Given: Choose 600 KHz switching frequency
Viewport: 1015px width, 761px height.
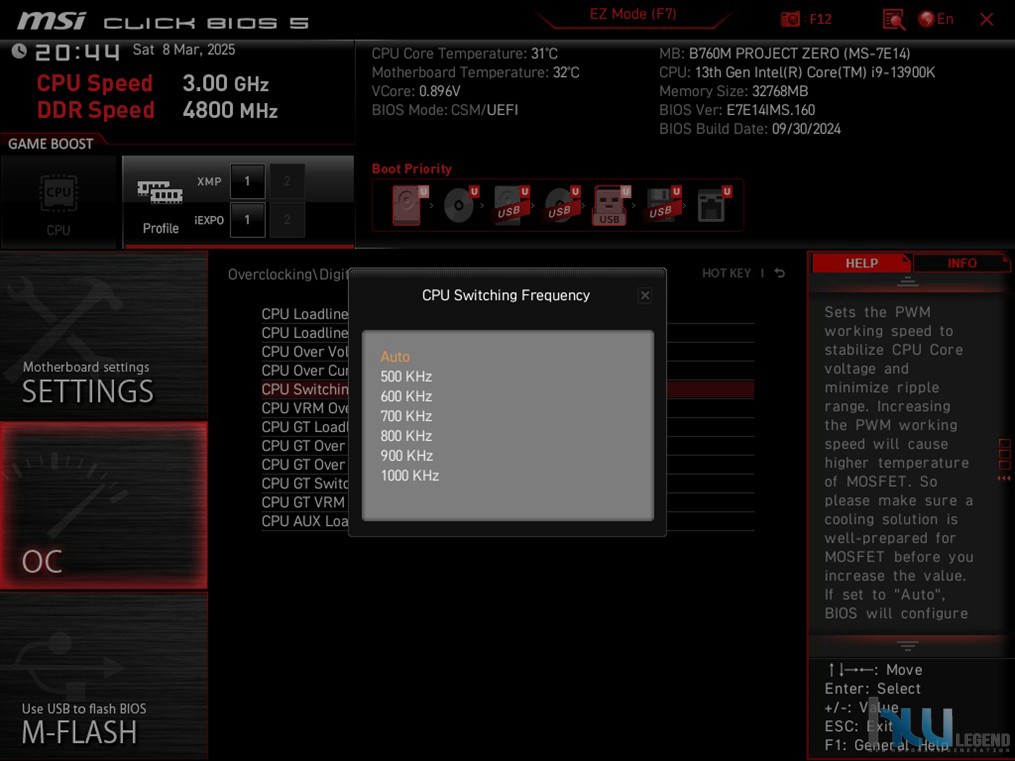Looking at the screenshot, I should (406, 397).
